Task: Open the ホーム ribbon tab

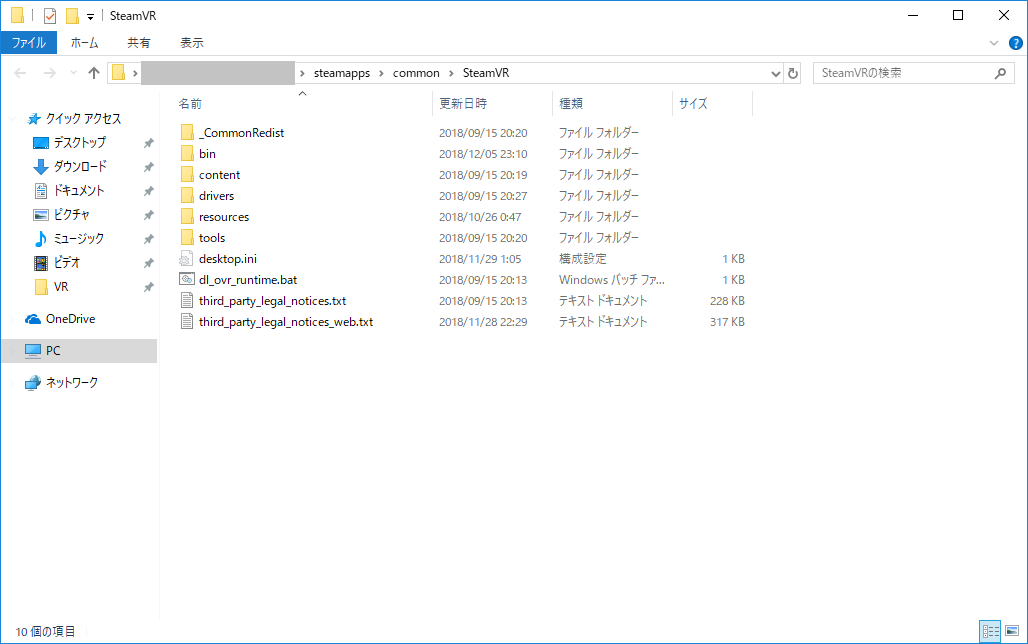Action: [x=85, y=43]
